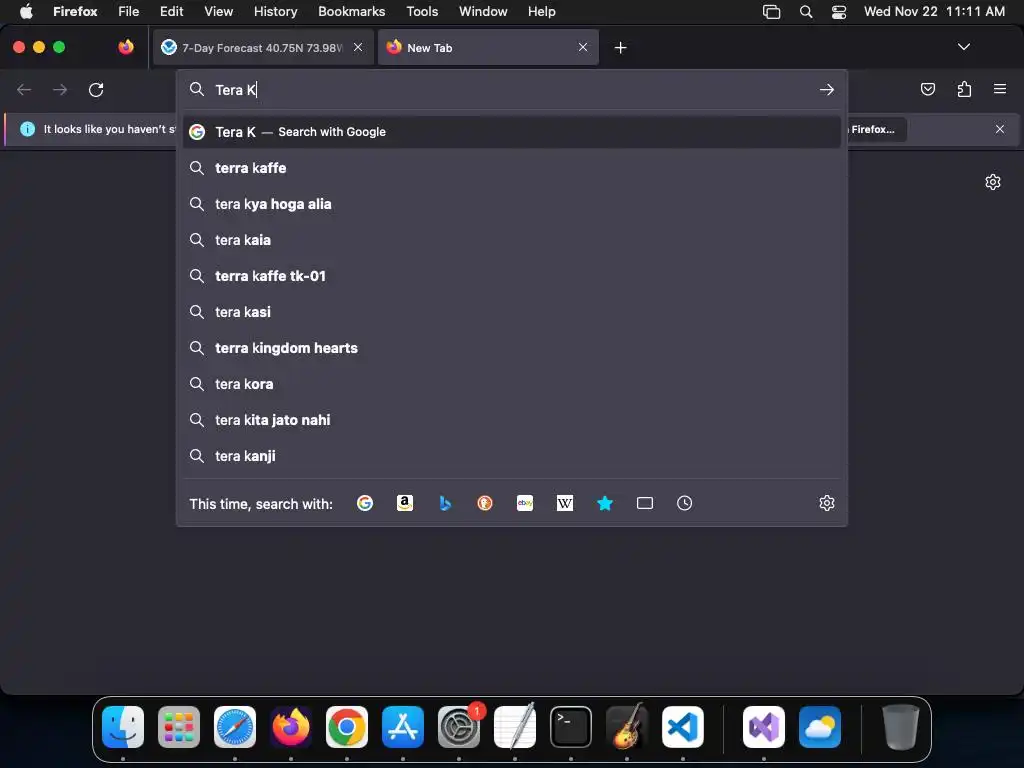The image size is (1024, 768).
Task: Open Finder from the Dock
Action: pos(123,727)
